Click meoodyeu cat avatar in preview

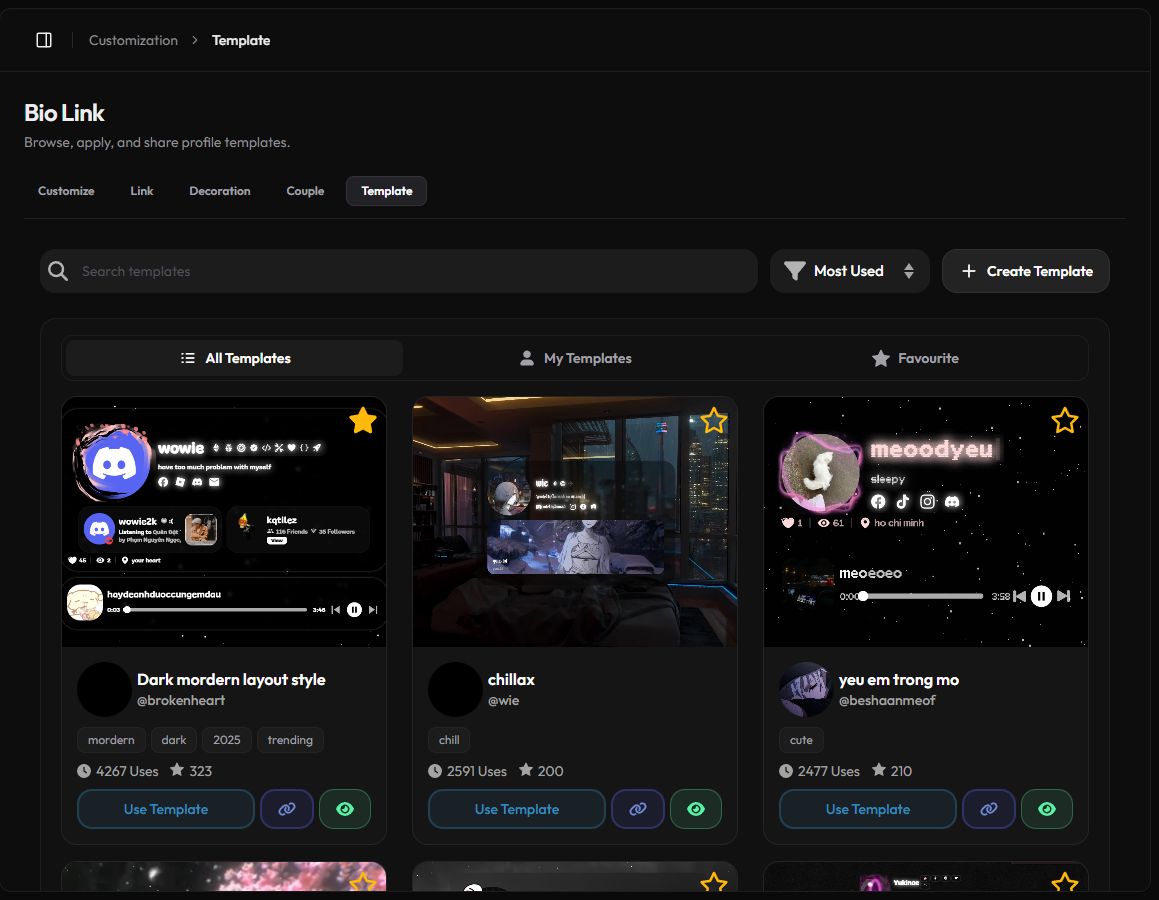click(820, 473)
